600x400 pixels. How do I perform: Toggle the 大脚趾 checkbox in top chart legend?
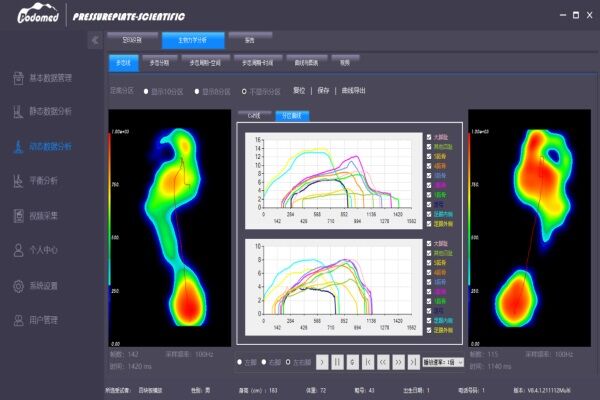click(429, 138)
